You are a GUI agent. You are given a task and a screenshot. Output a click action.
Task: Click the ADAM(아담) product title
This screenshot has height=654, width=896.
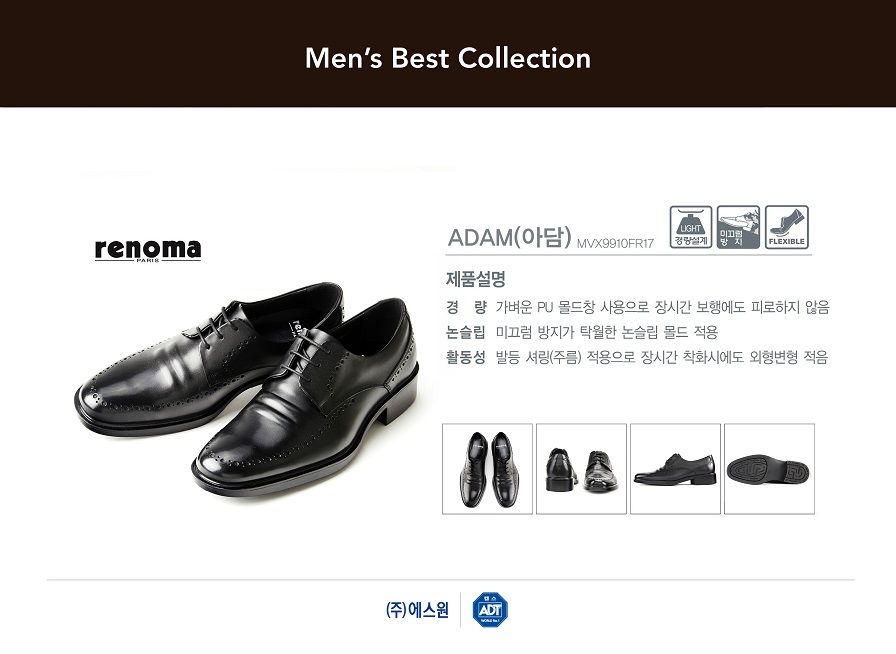pos(510,237)
